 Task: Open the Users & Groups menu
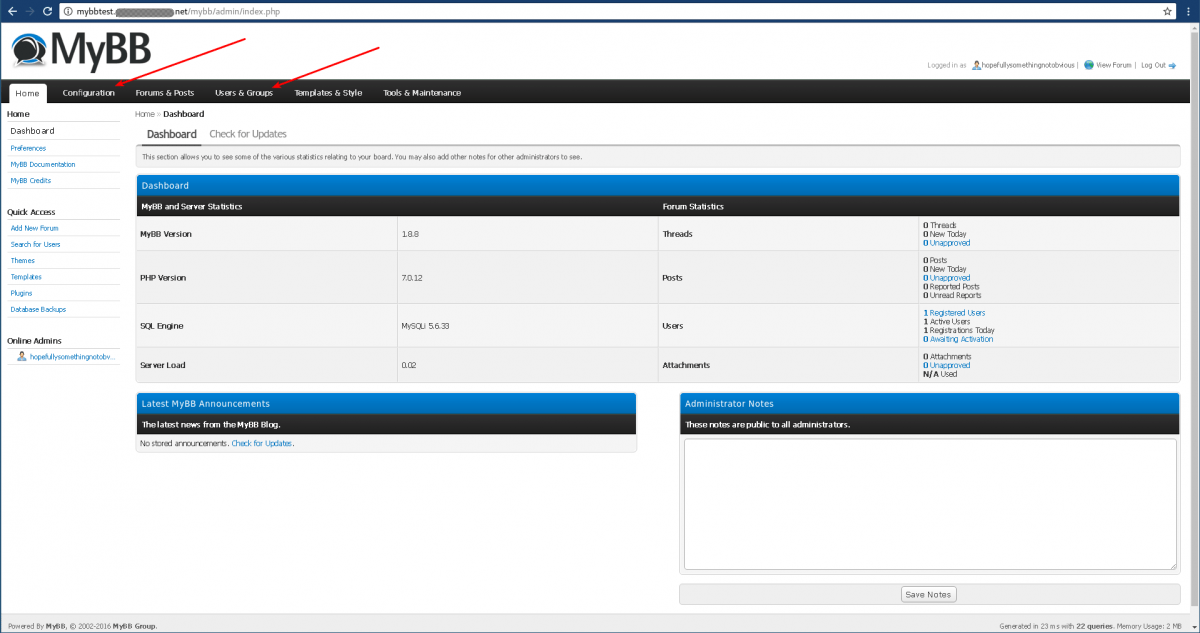(x=244, y=92)
